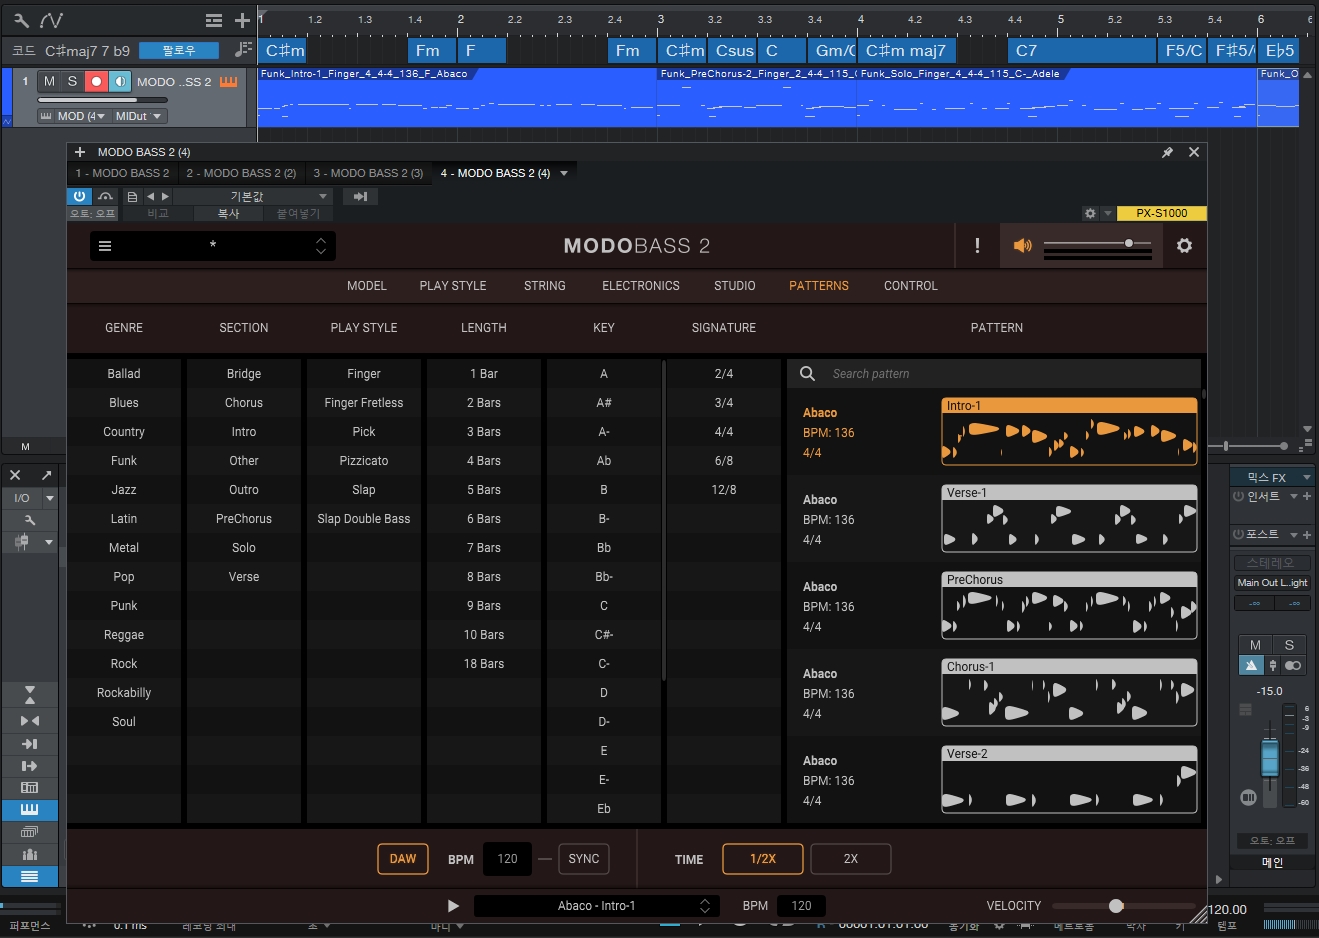Viewport: 1319px width, 938px height.
Task: Mute the main channel with M
Action: click(1255, 645)
